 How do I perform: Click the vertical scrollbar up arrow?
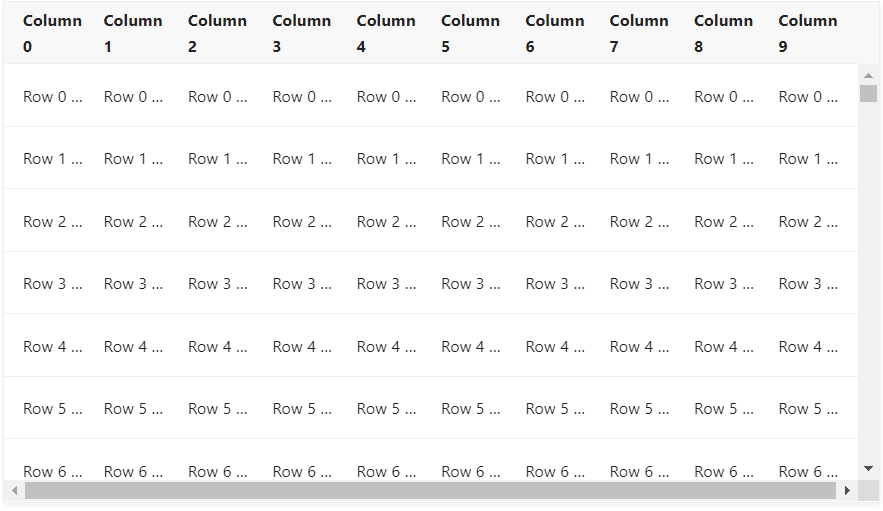click(x=868, y=75)
